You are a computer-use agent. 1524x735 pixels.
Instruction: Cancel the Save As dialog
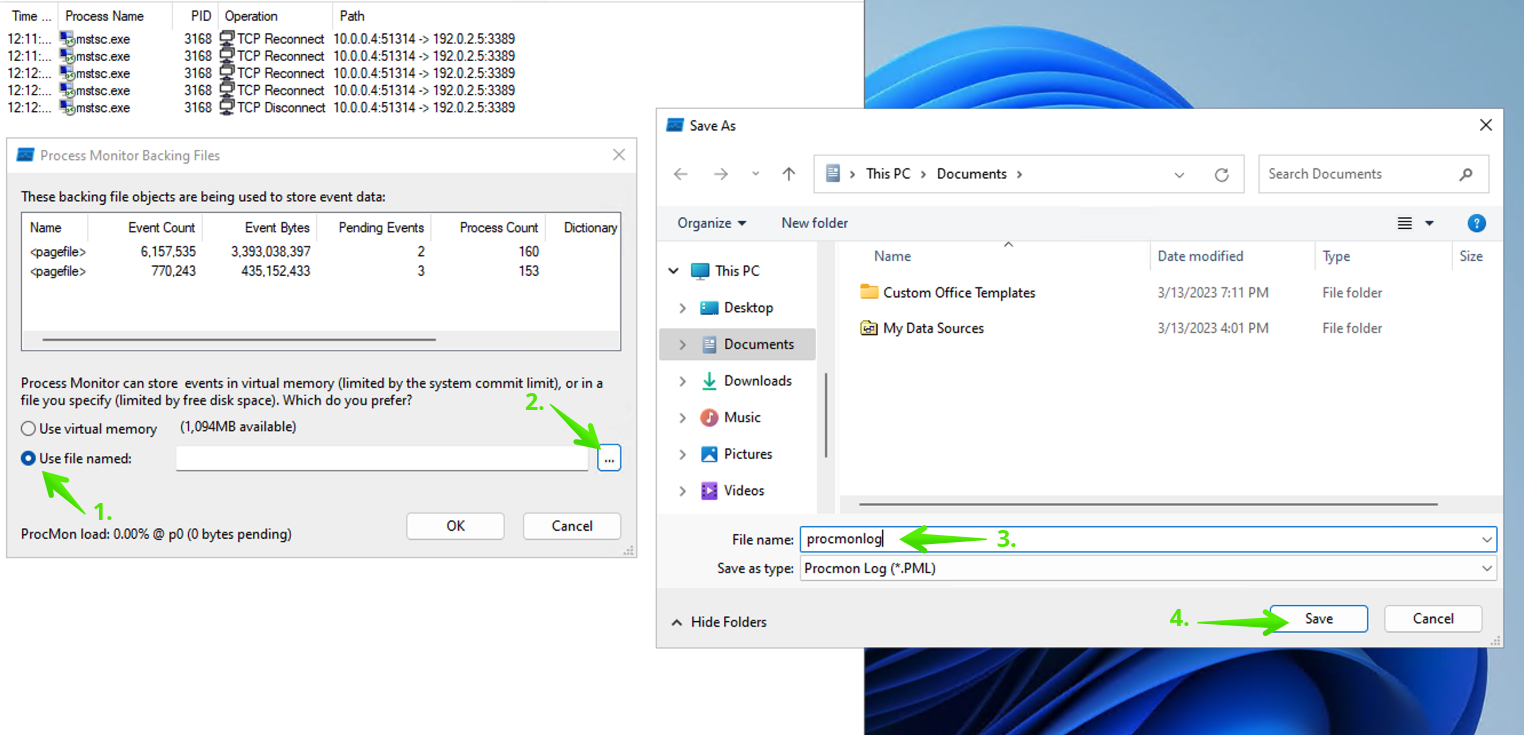[1433, 619]
